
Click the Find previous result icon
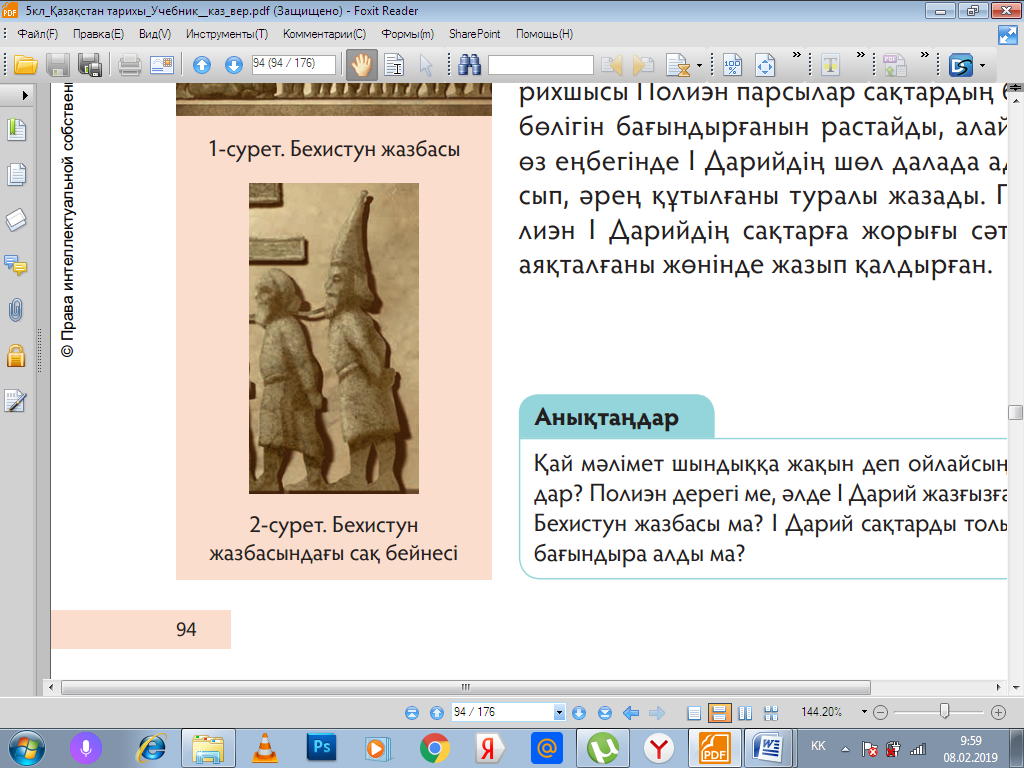[x=611, y=65]
